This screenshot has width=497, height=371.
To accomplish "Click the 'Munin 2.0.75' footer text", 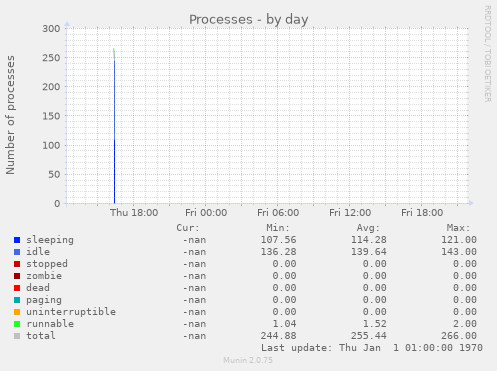I will pos(248,360).
